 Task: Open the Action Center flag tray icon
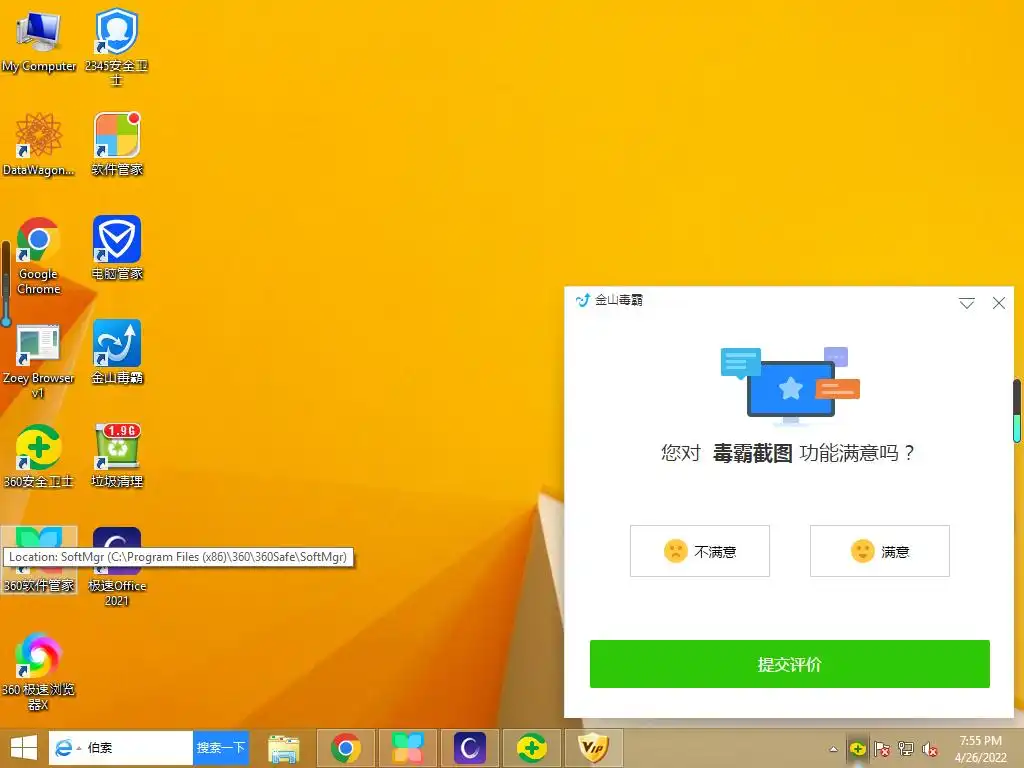(882, 749)
